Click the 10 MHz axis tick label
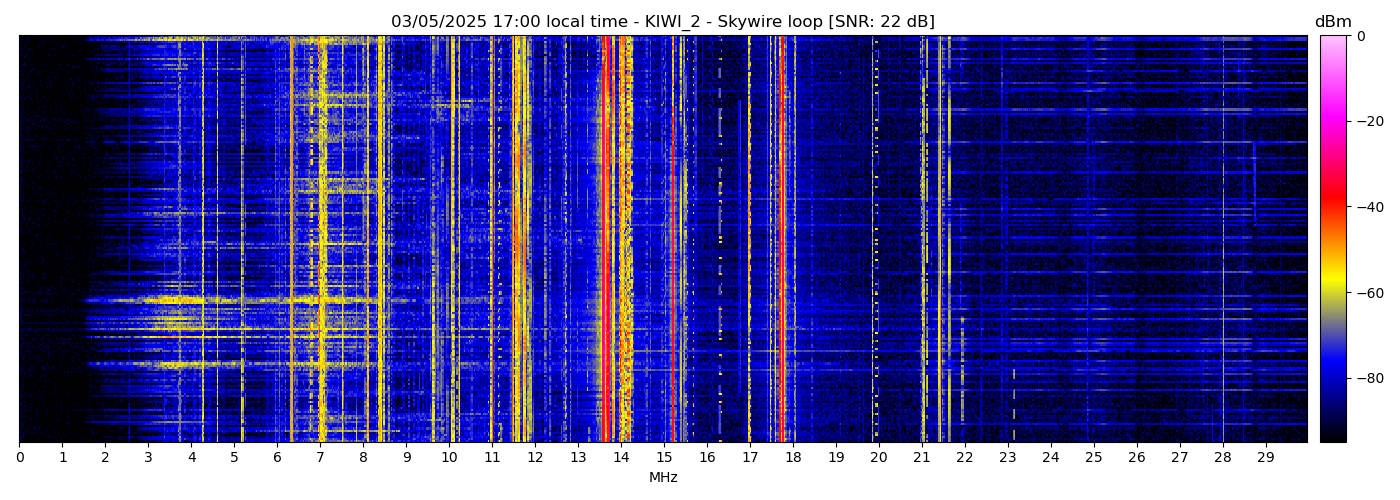 click(x=449, y=458)
